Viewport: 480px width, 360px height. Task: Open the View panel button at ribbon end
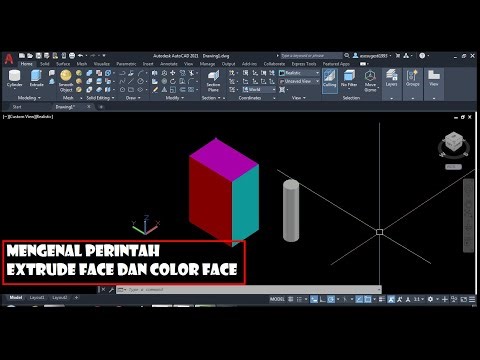434,84
